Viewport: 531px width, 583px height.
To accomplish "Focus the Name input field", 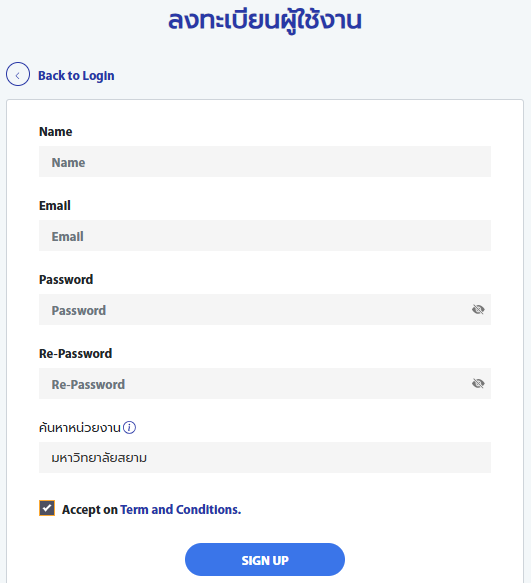I will coord(265,162).
